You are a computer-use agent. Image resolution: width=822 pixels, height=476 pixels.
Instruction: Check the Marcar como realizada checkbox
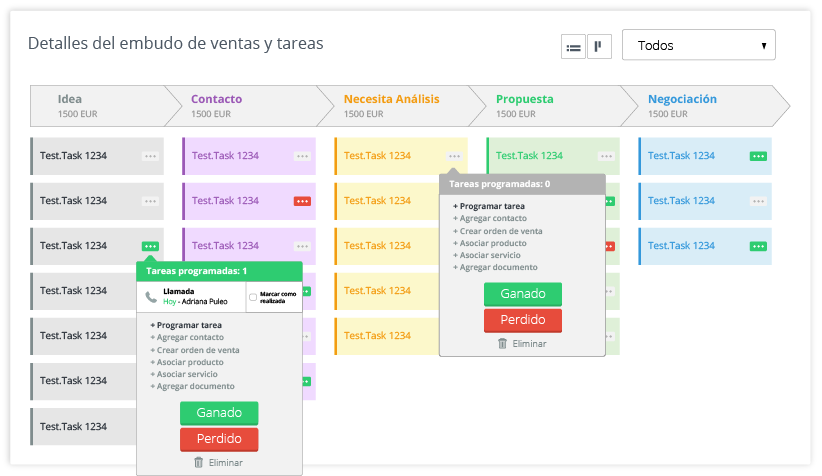click(x=253, y=297)
